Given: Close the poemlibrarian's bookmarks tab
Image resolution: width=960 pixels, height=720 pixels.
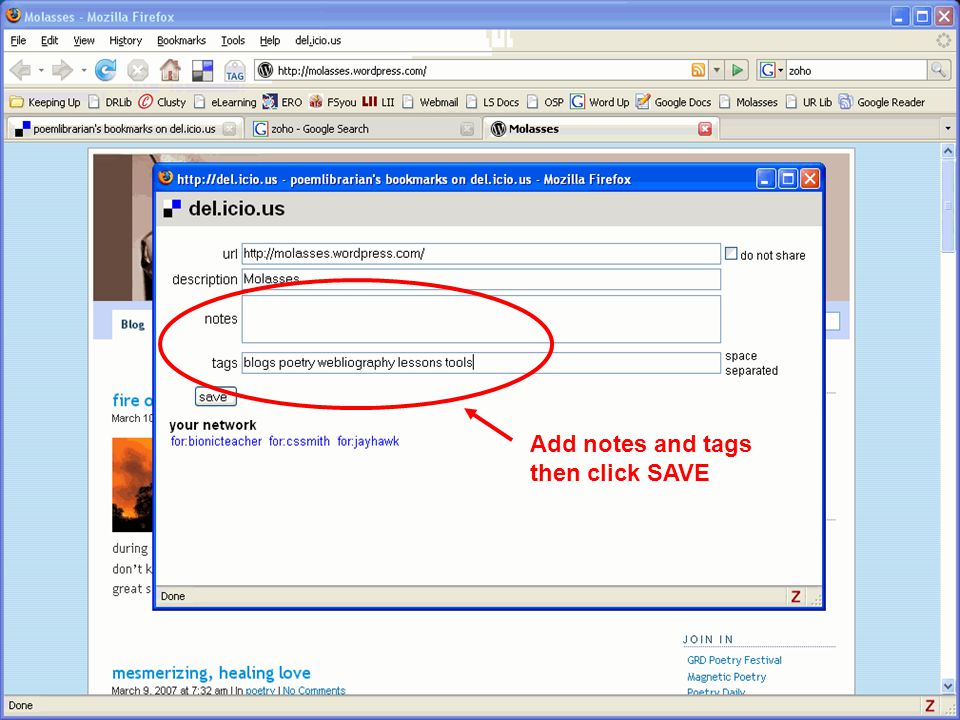Looking at the screenshot, I should click(228, 129).
